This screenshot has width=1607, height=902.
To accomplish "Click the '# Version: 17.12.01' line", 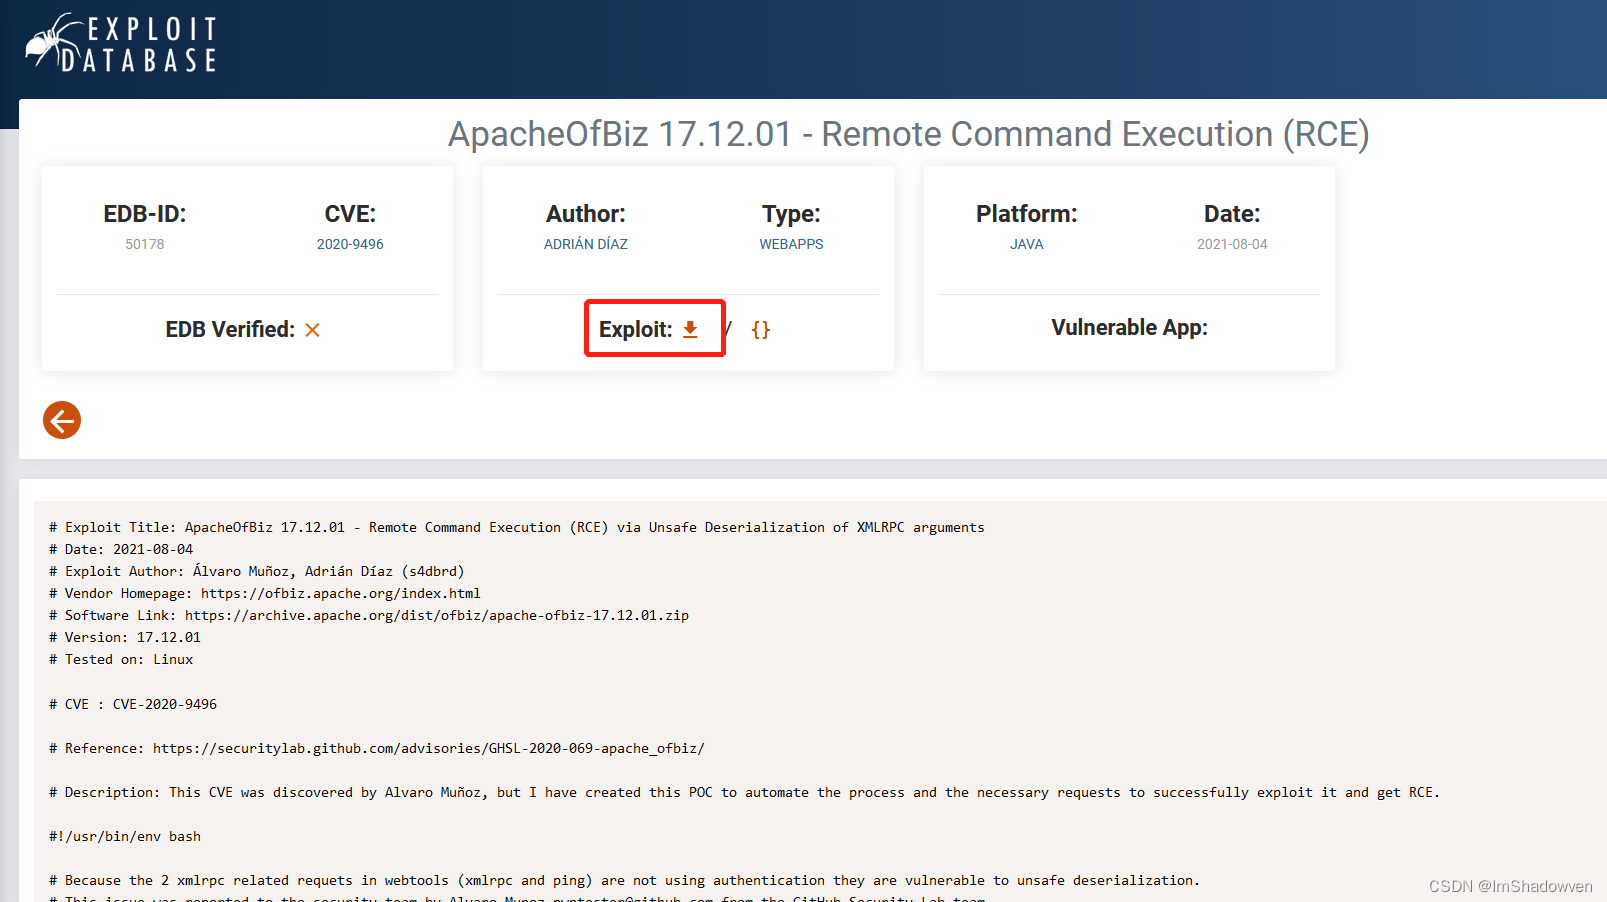I will [x=125, y=637].
